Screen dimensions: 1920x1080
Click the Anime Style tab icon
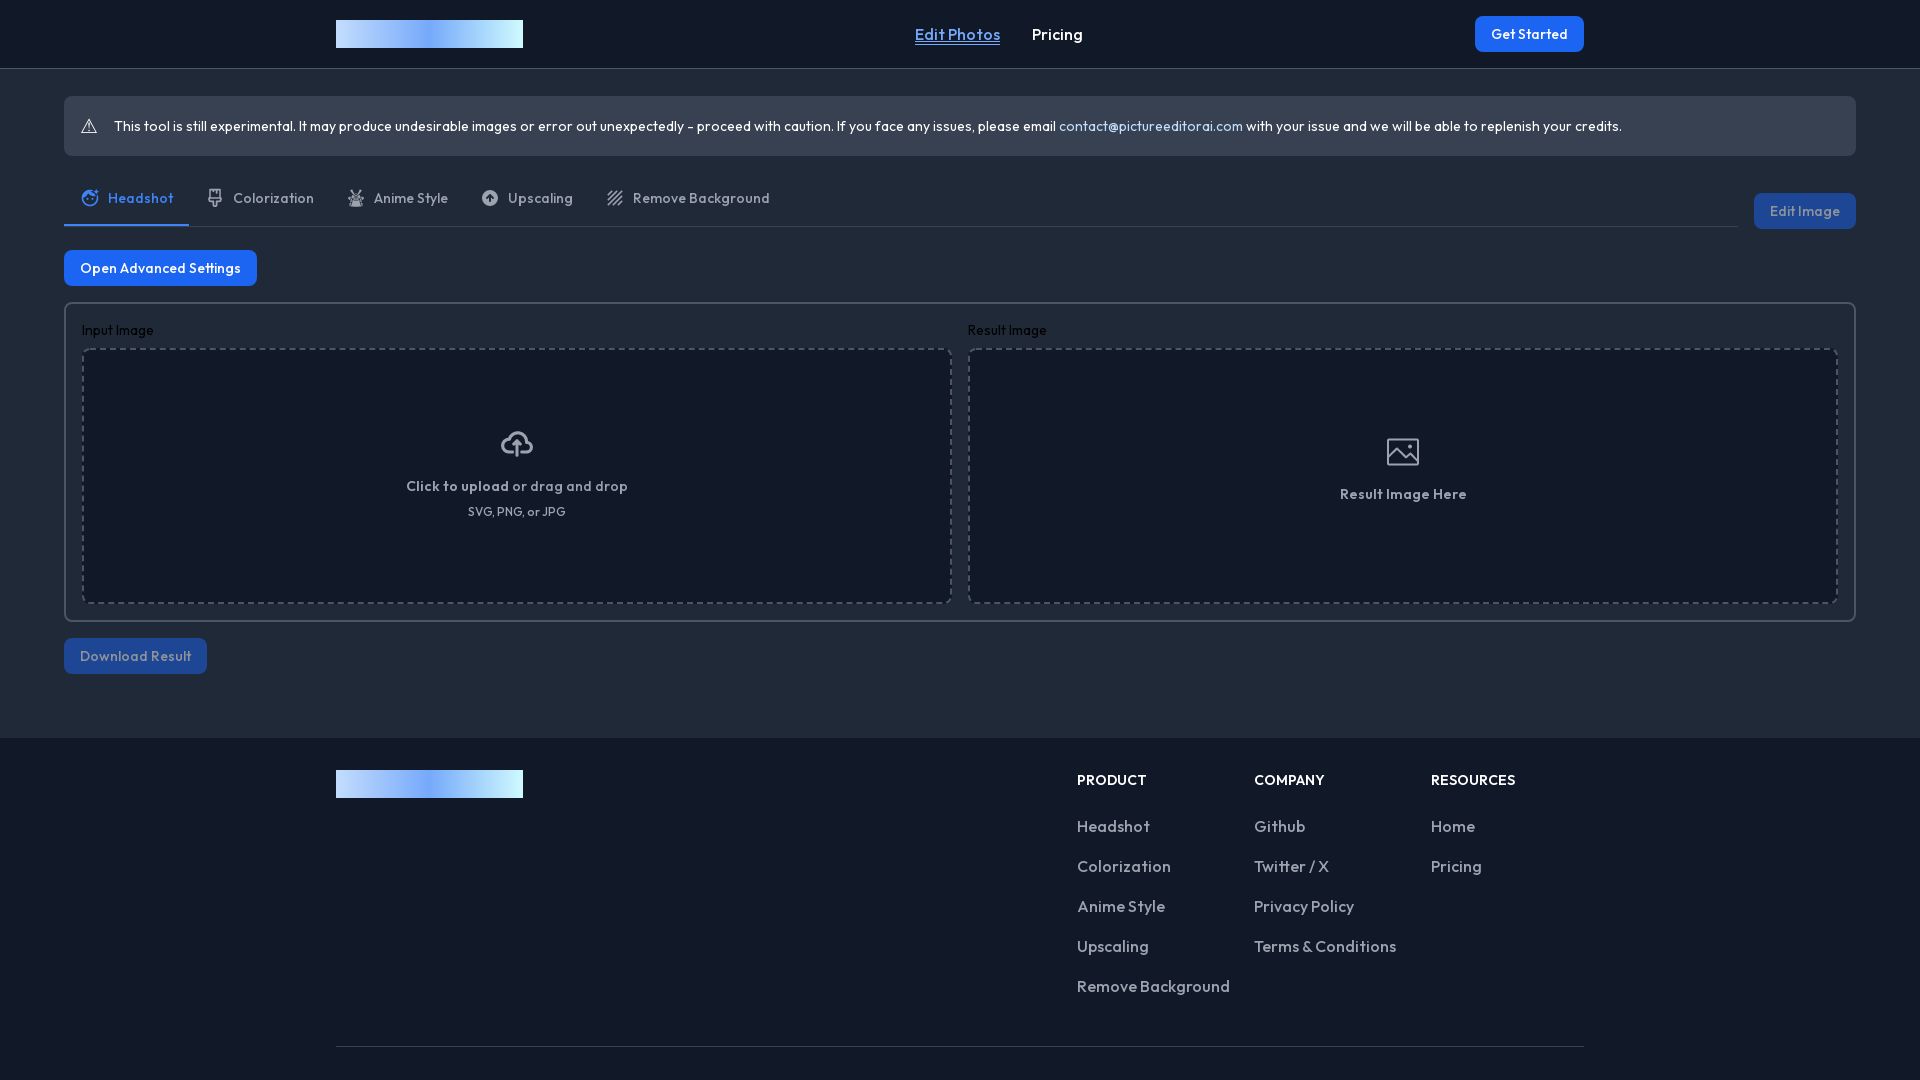tap(356, 198)
